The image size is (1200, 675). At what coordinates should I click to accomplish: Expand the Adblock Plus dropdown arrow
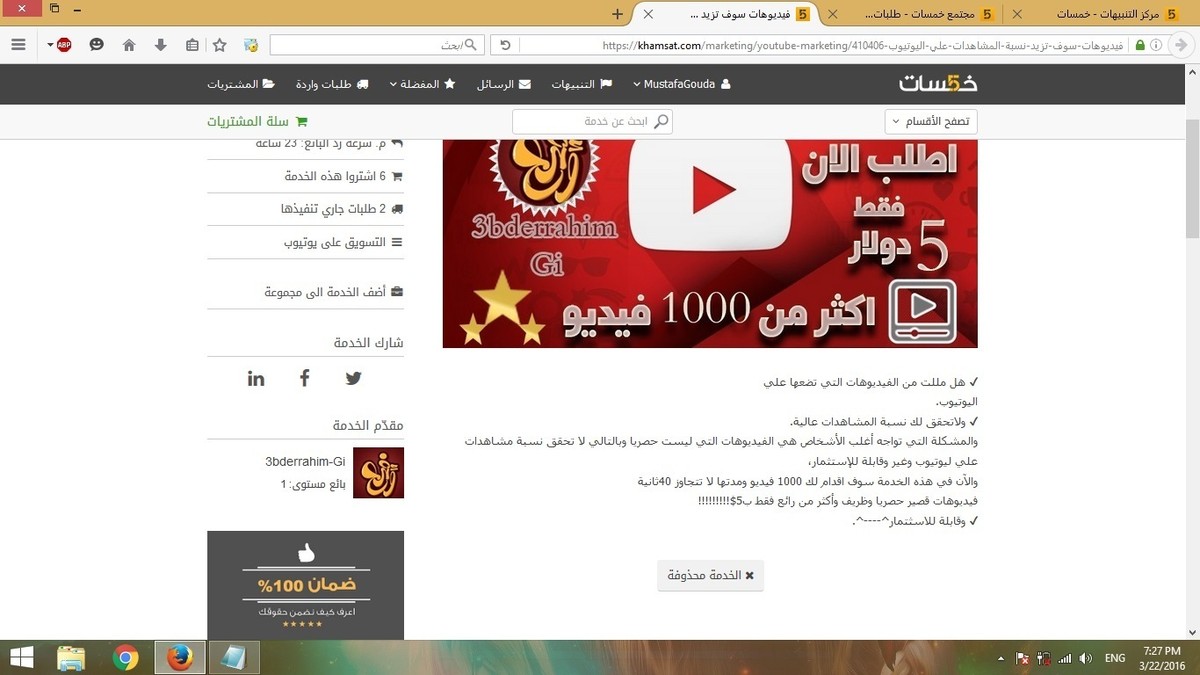pos(50,45)
